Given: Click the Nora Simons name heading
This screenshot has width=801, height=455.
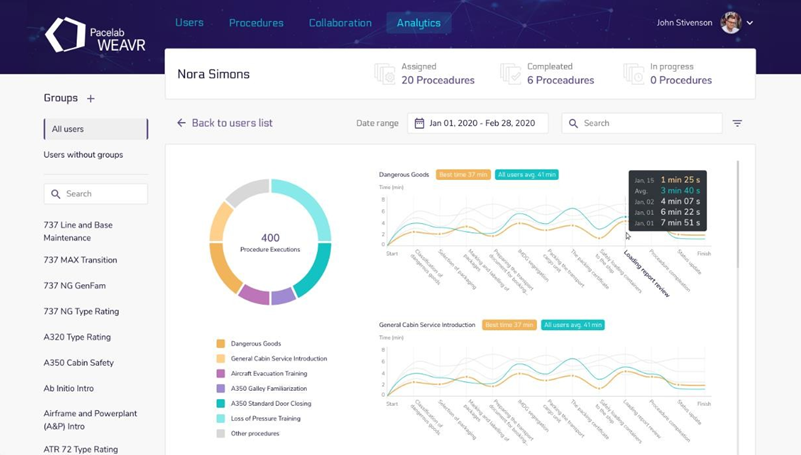Looking at the screenshot, I should [x=214, y=74].
